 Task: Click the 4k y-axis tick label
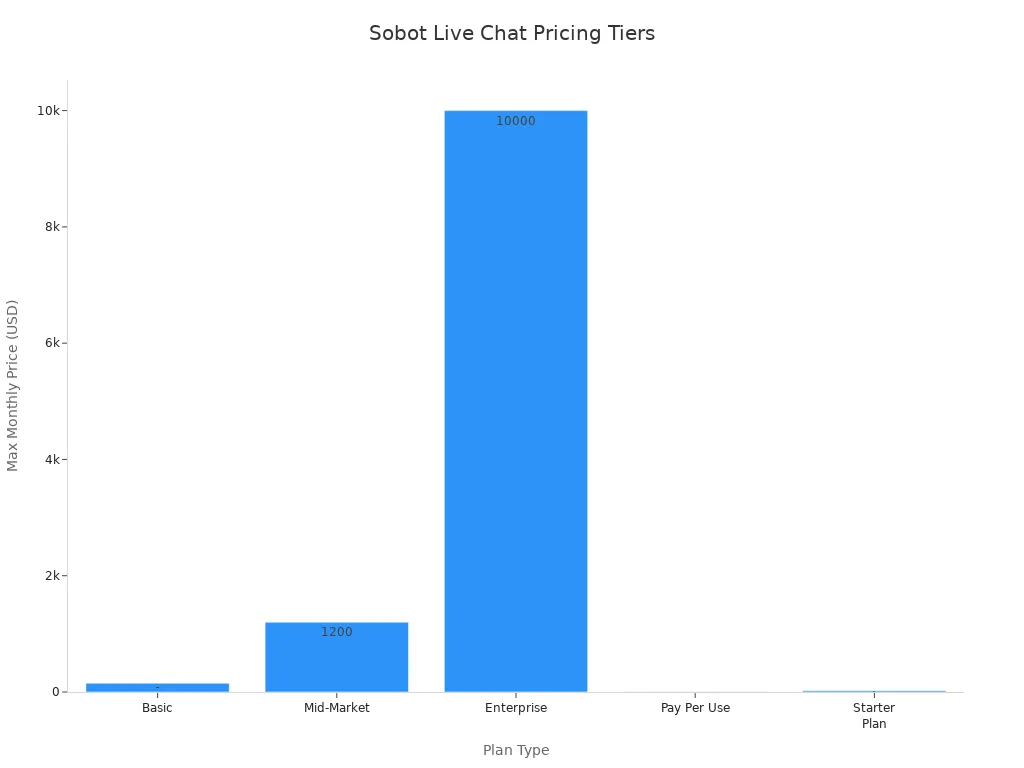pyautogui.click(x=52, y=459)
